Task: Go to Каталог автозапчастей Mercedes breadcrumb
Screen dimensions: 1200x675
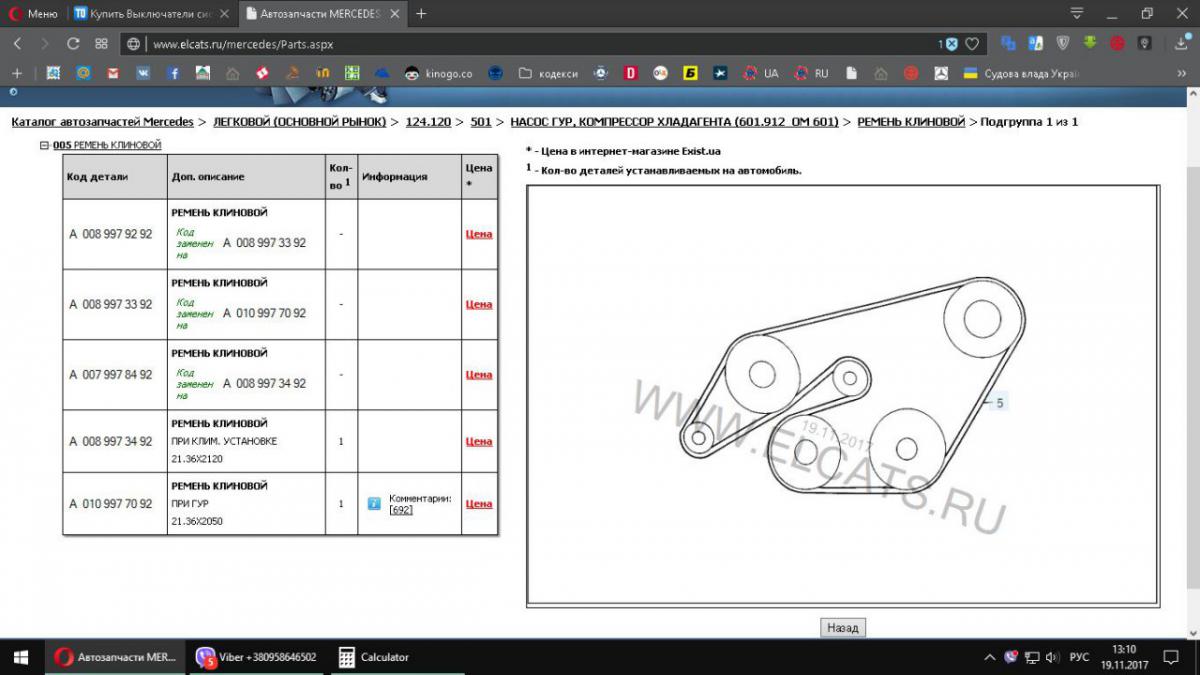Action: pyautogui.click(x=102, y=121)
